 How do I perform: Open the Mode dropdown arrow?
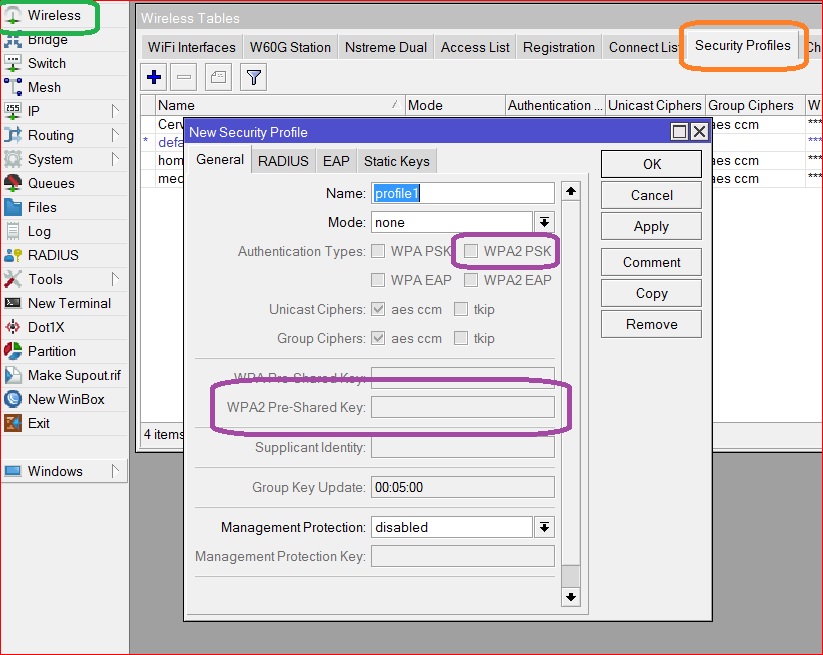[x=544, y=223]
